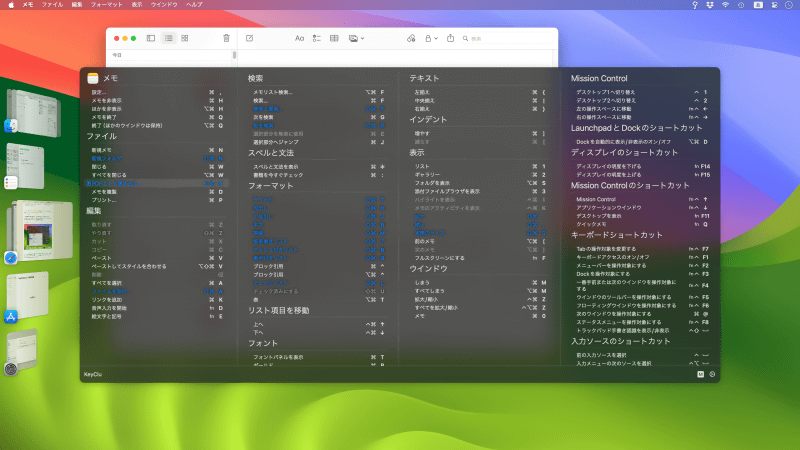Click the 選択部分へジャンプ shortcut row

(318, 142)
